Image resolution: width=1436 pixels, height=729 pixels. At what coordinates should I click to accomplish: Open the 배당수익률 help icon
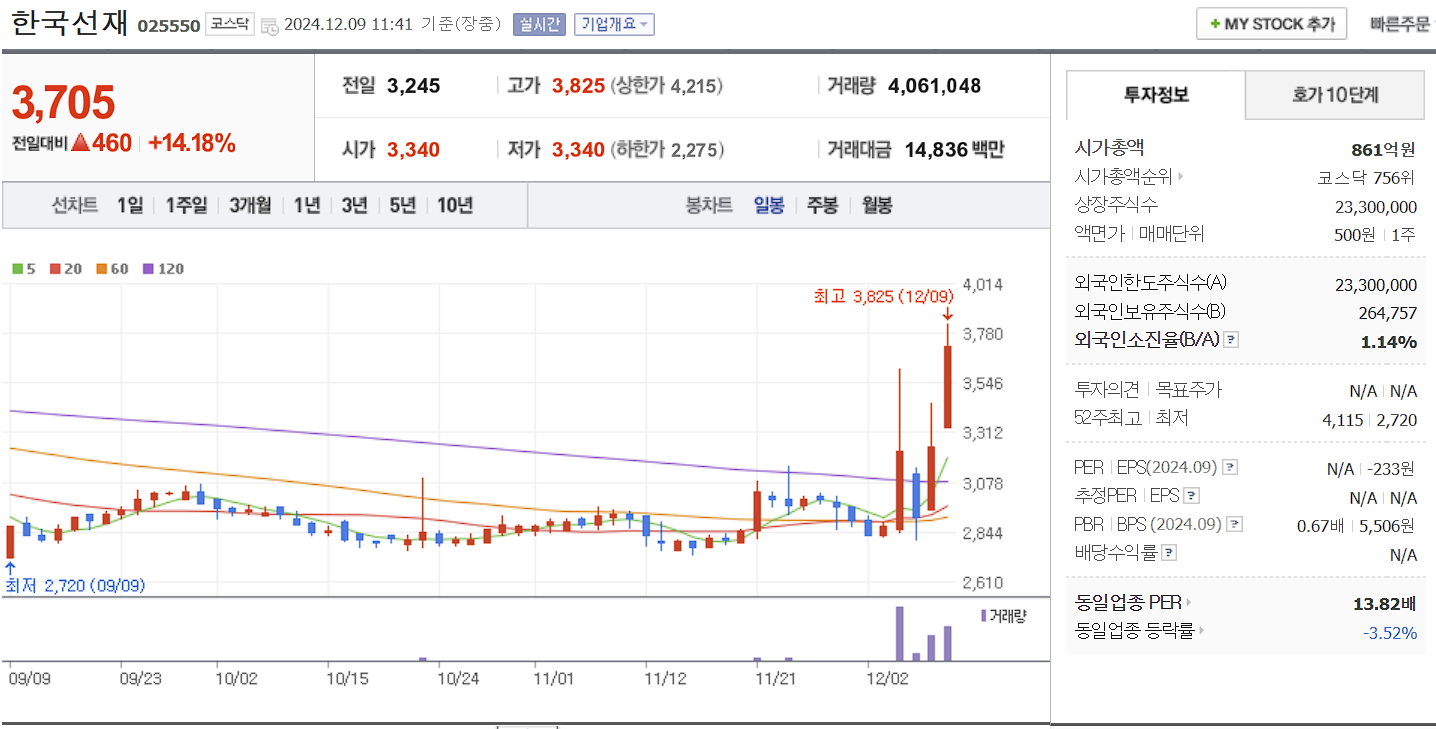point(1169,550)
